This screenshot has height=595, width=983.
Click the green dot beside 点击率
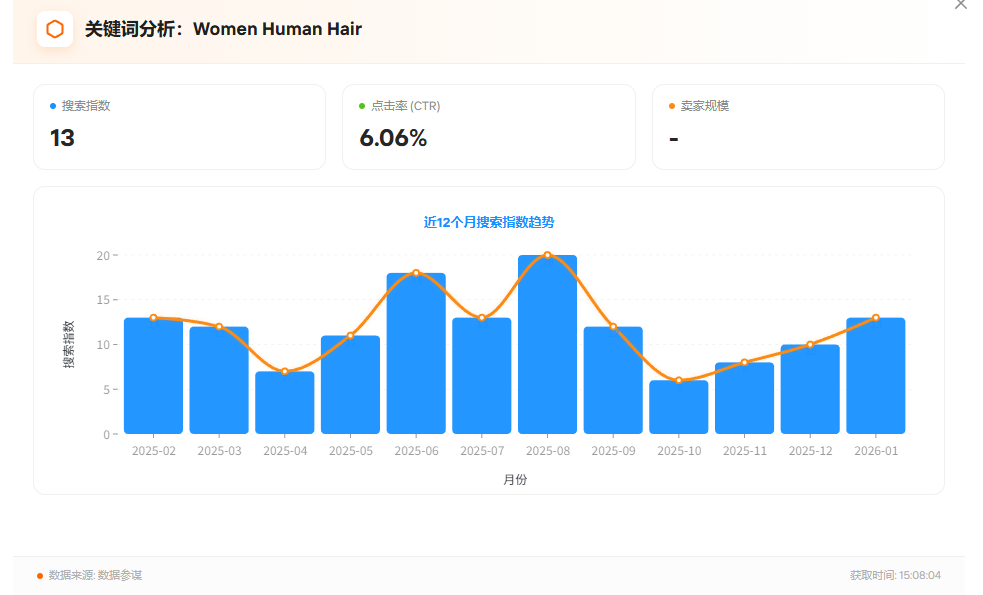tap(362, 106)
